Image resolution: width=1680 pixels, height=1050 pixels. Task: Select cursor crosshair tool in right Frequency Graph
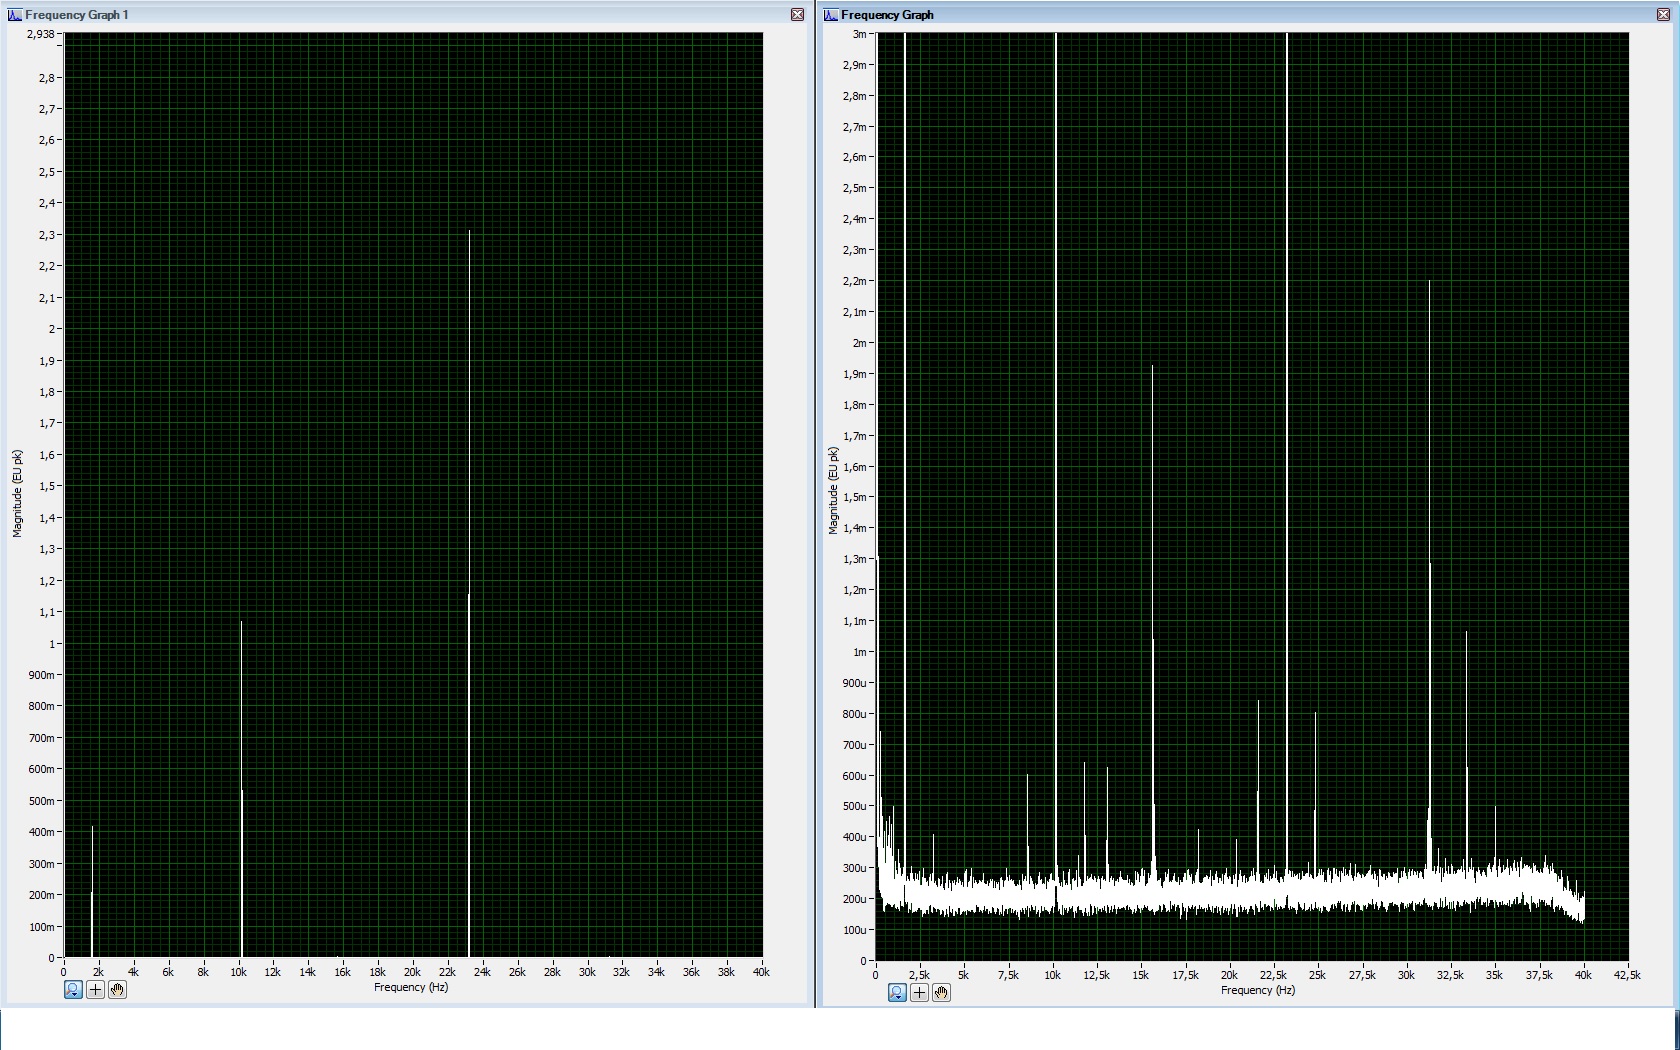point(919,992)
